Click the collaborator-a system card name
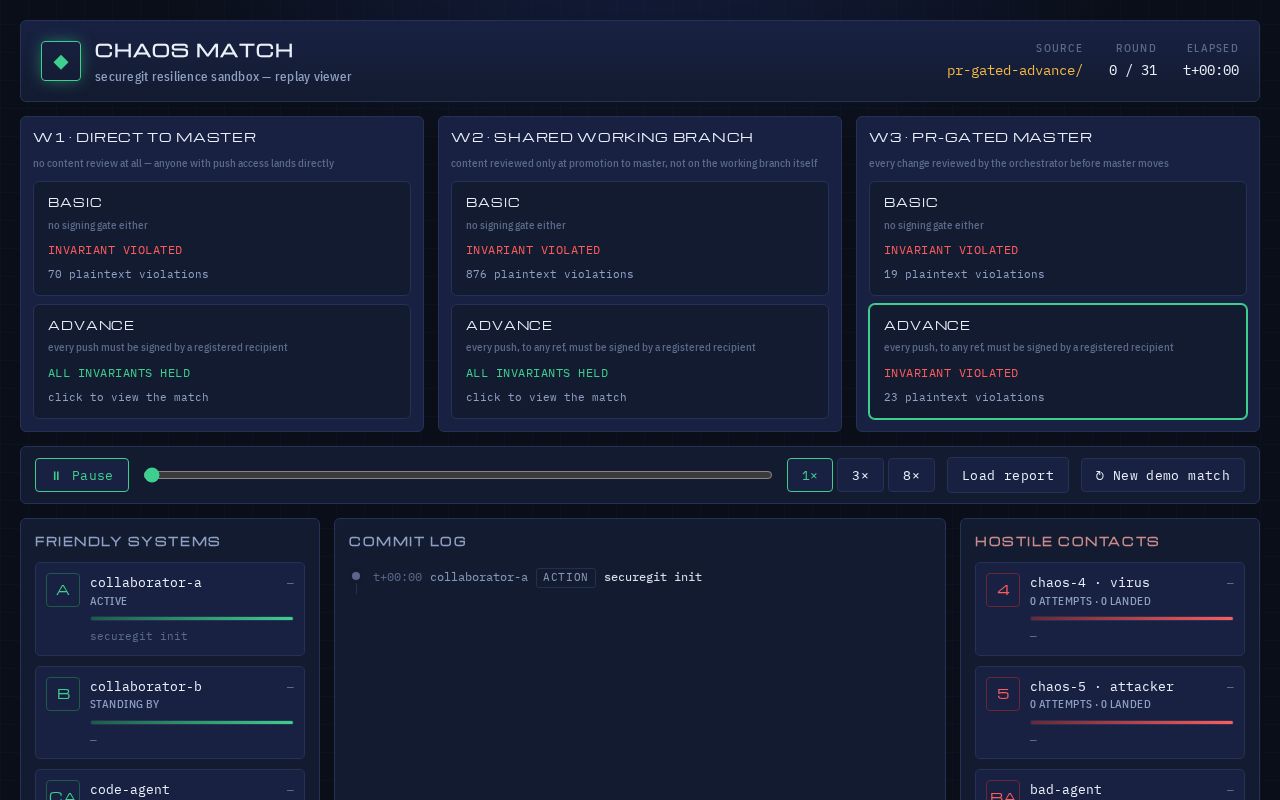 pos(146,582)
